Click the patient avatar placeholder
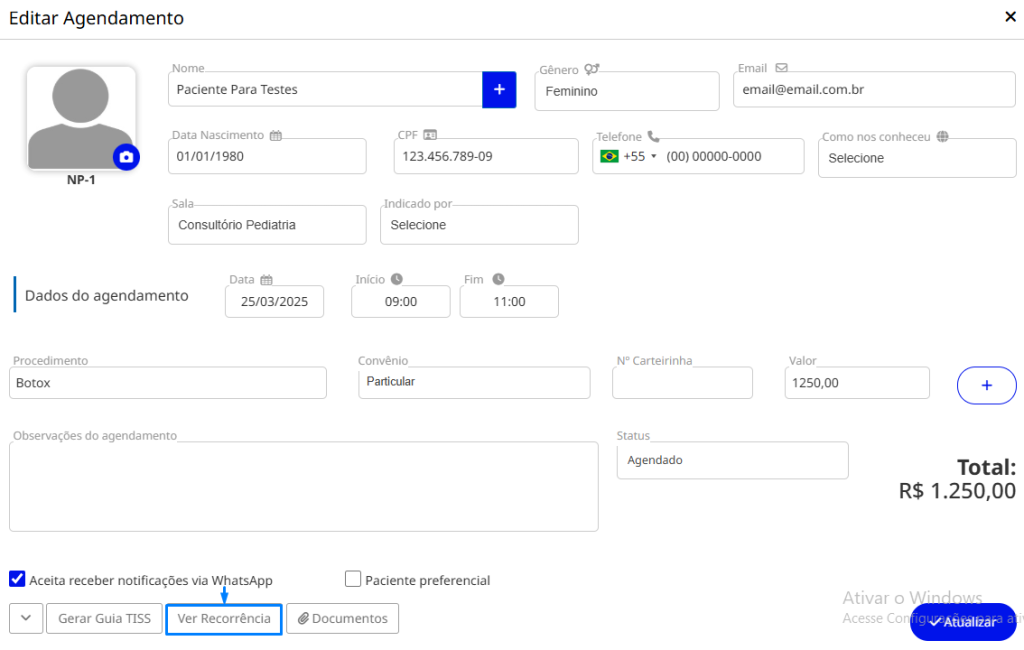Screen dimensions: 1024x650 80,118
